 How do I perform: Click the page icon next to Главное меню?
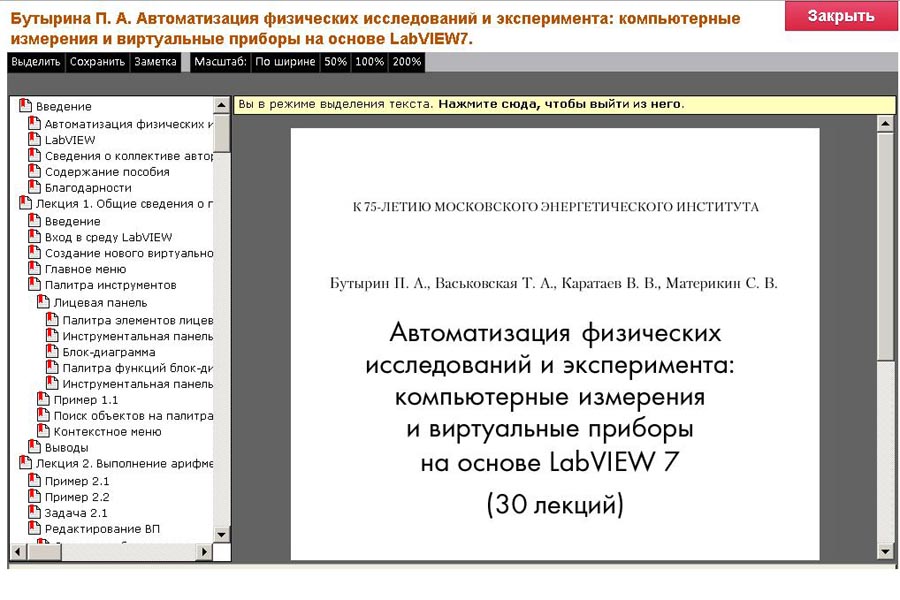coord(36,269)
